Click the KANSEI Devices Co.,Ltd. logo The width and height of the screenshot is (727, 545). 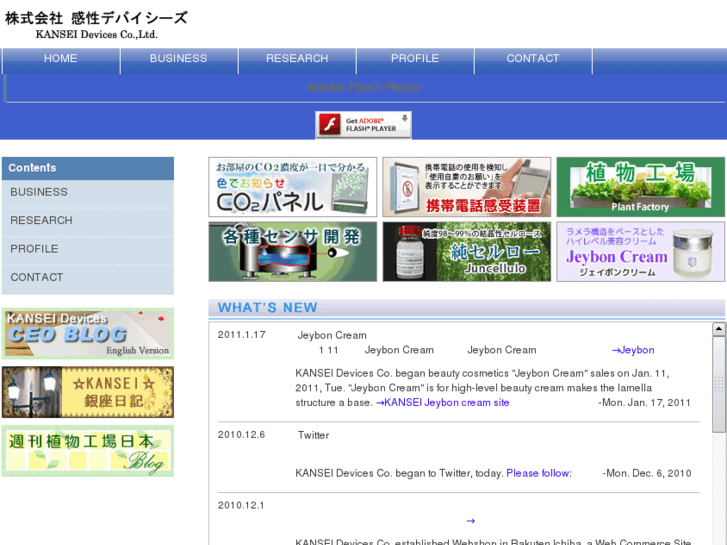pos(96,25)
